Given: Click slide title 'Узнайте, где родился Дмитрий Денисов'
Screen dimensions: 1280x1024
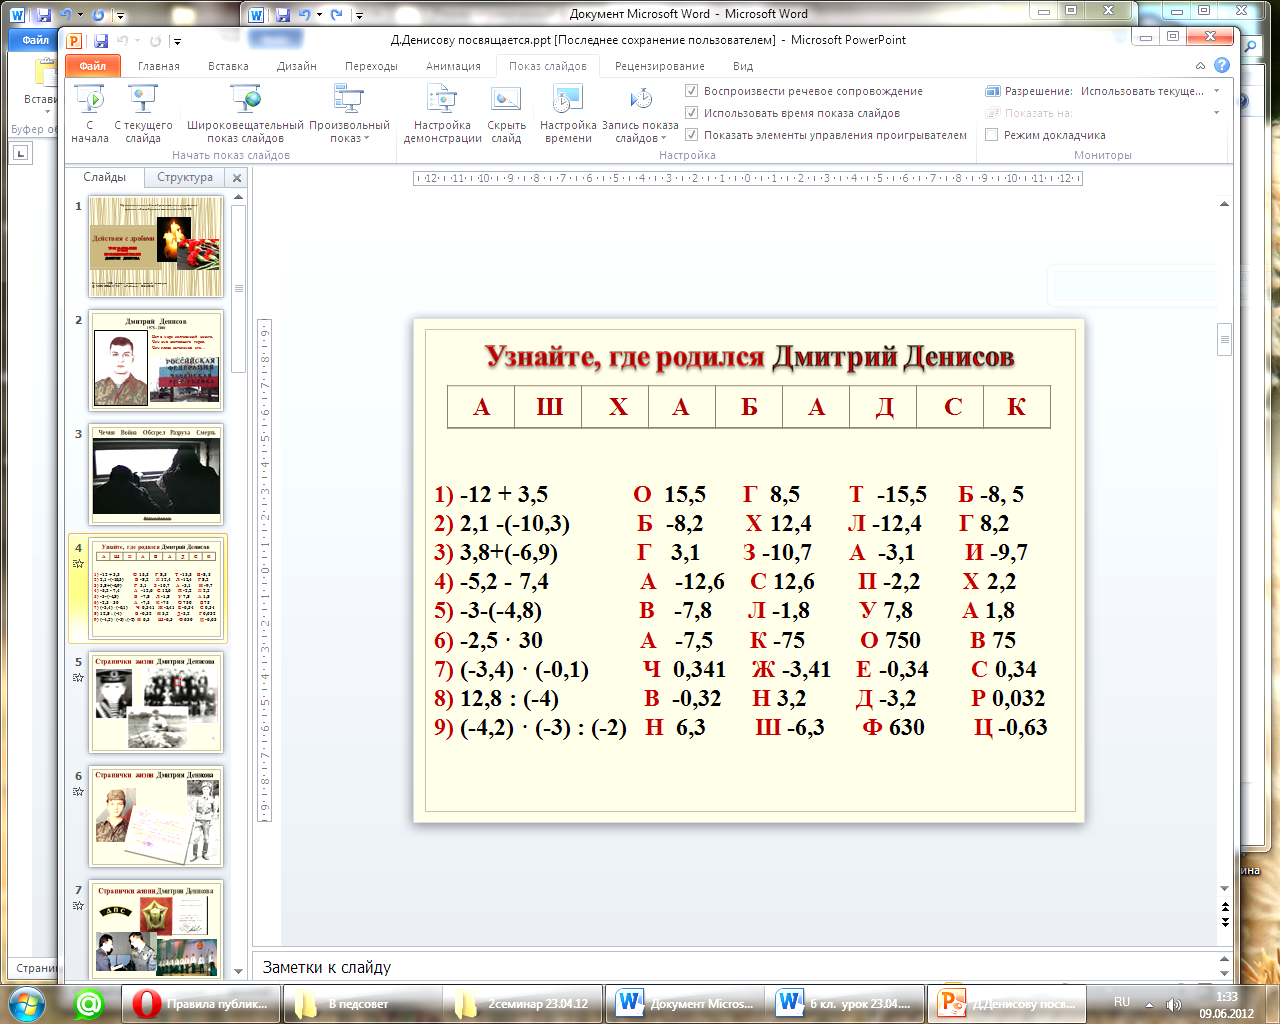Looking at the screenshot, I should [x=749, y=357].
